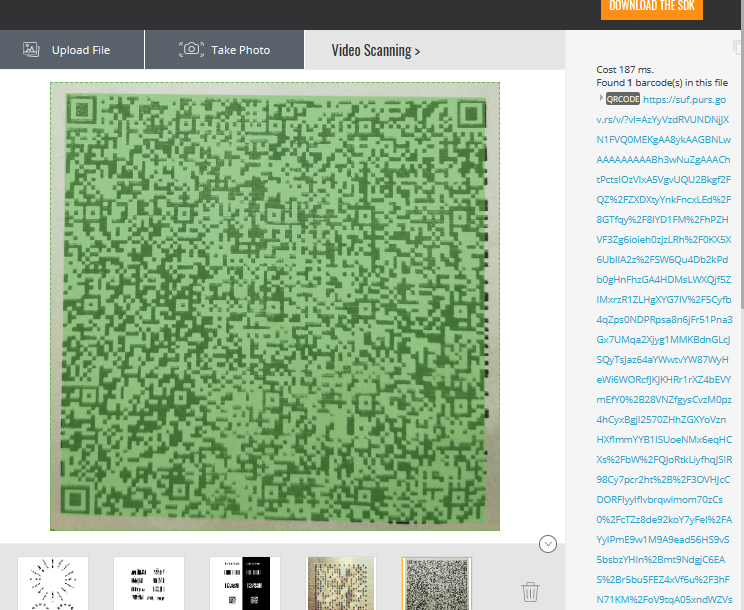The image size is (744, 610).
Task: Click 'Found 1 barcode(s) in this file' text
Action: tap(662, 83)
